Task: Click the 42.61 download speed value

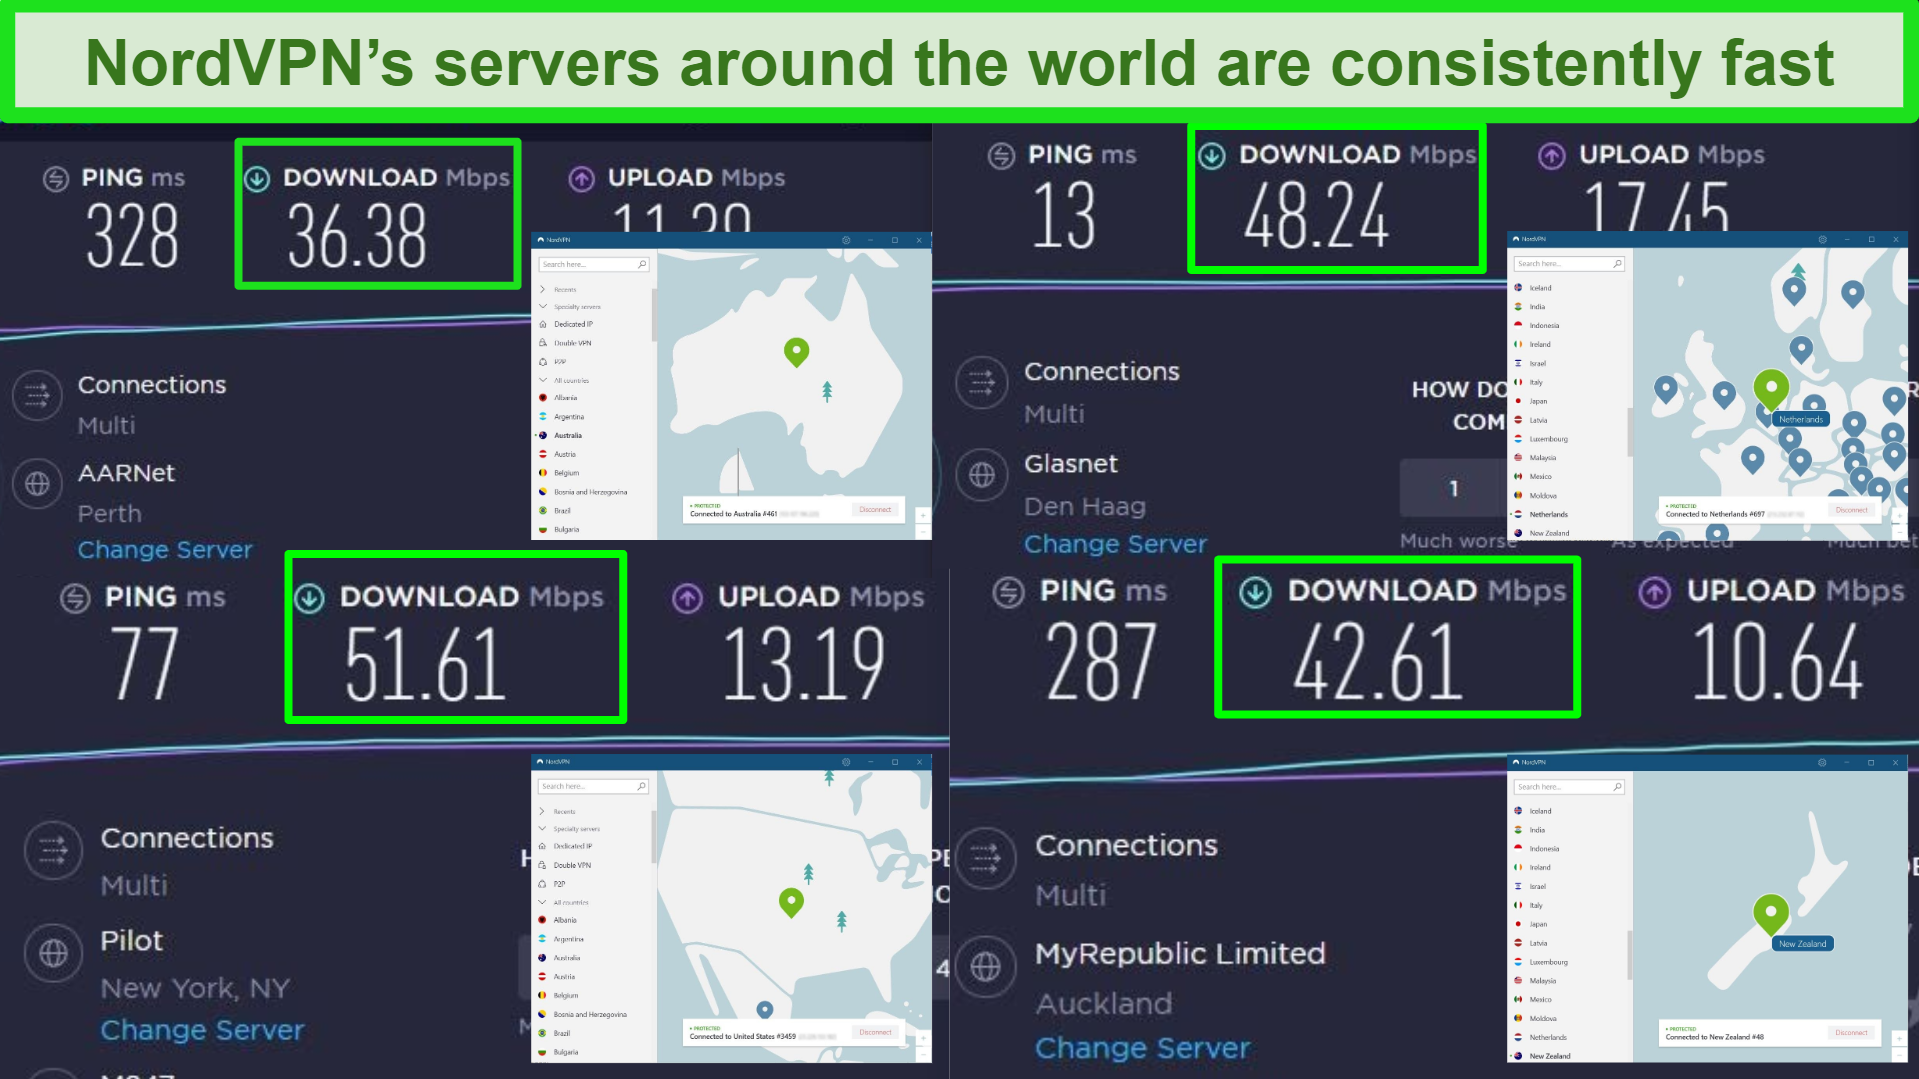Action: click(1378, 662)
